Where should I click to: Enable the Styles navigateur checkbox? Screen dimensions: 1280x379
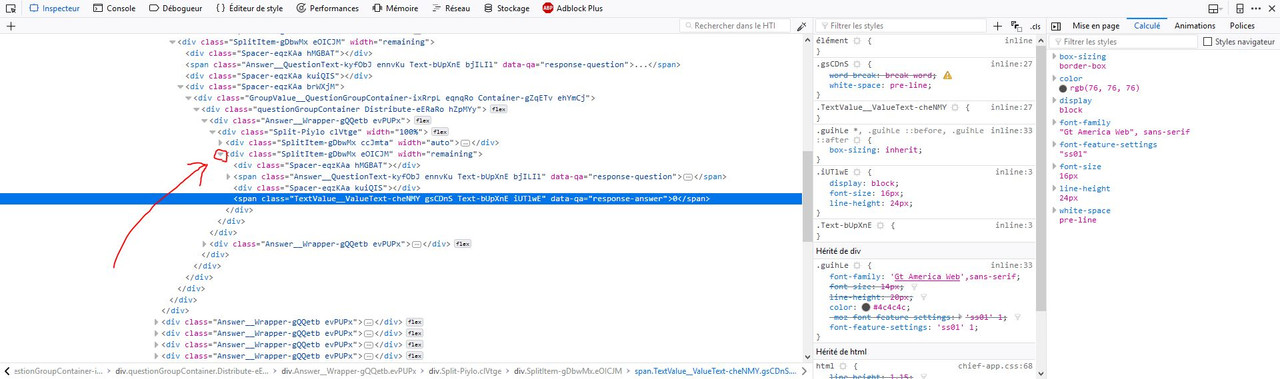(x=1207, y=42)
